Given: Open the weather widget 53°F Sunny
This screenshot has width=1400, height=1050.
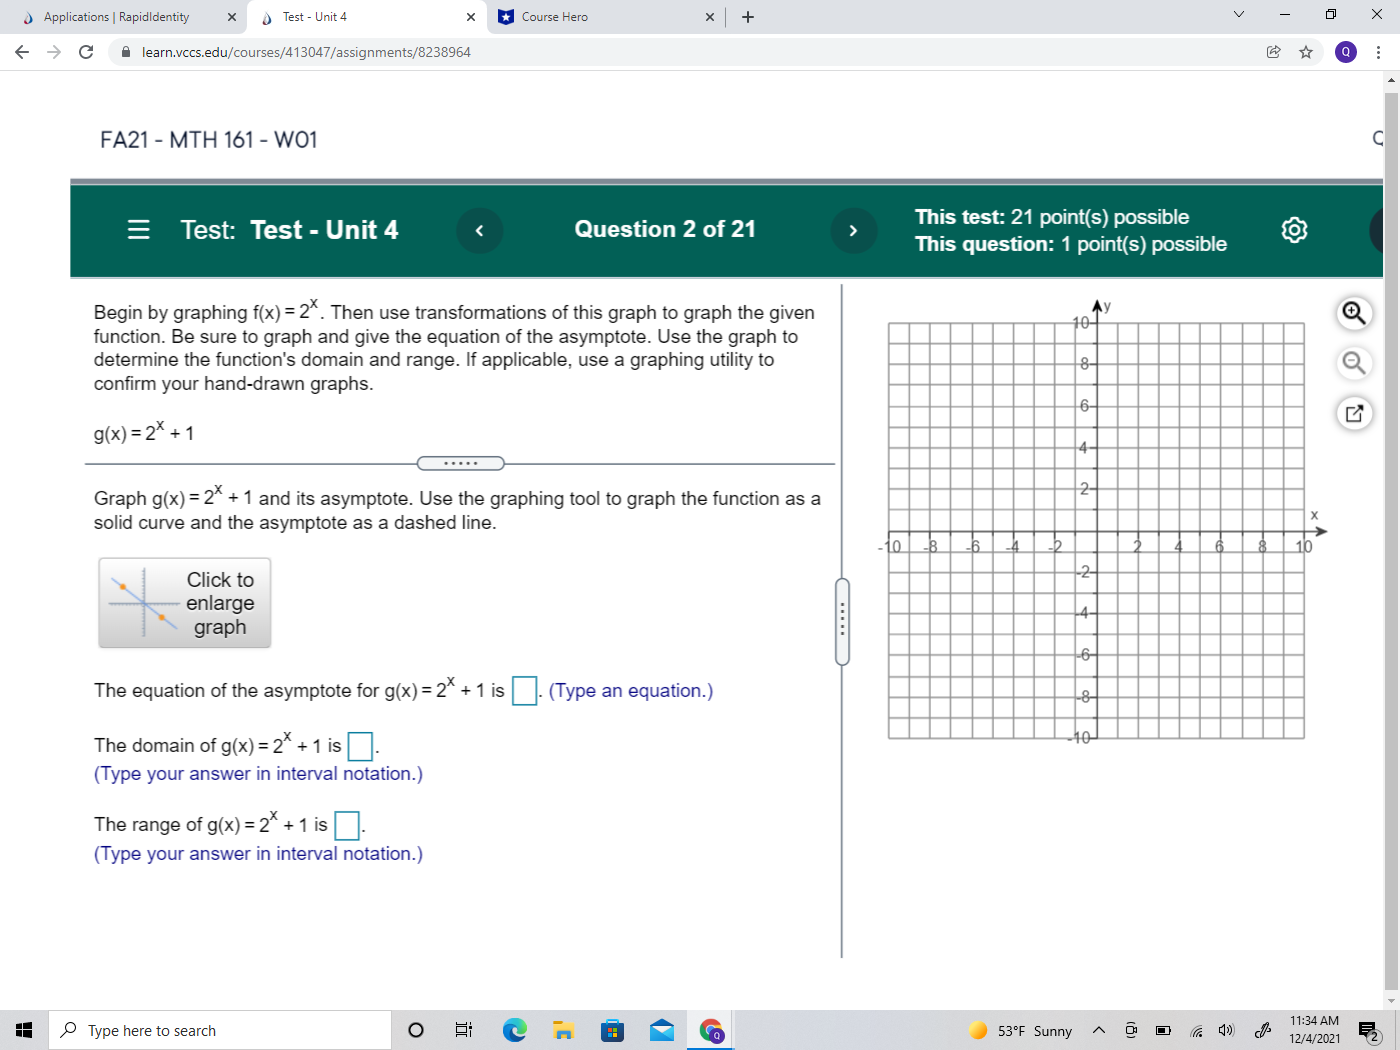Looking at the screenshot, I should point(1020,1030).
